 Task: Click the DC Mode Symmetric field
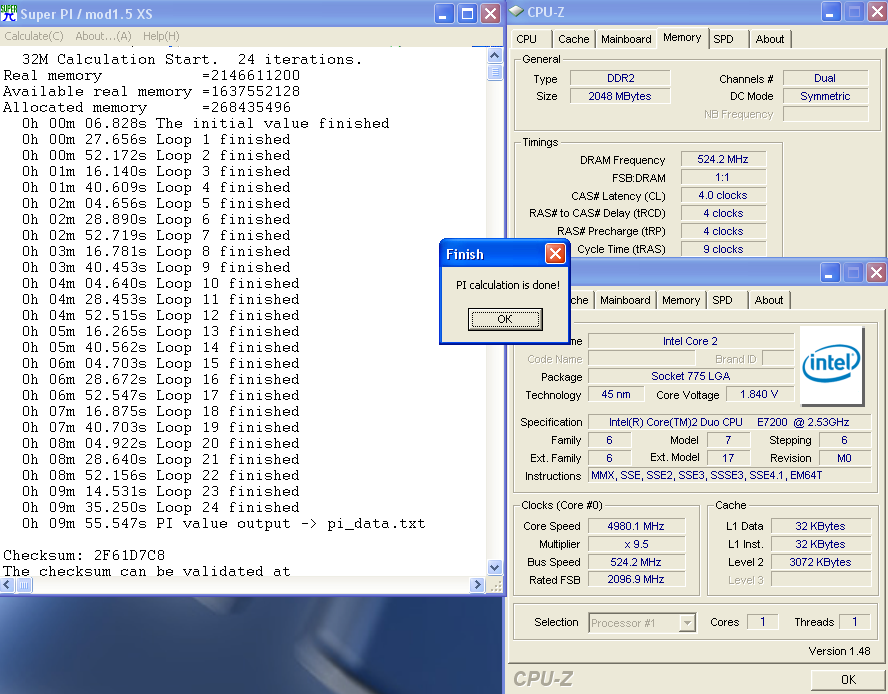pos(825,96)
